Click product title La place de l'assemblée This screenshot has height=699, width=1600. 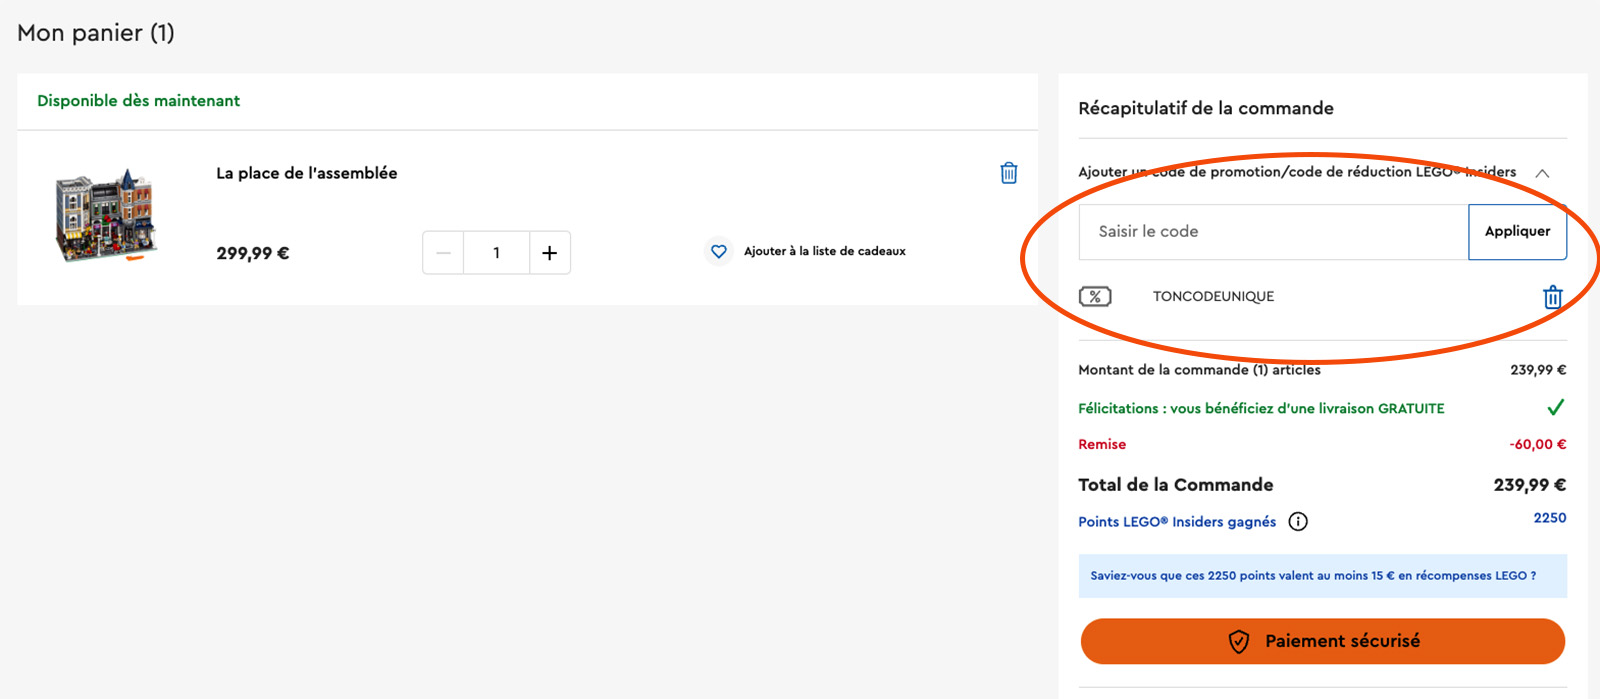pos(307,173)
